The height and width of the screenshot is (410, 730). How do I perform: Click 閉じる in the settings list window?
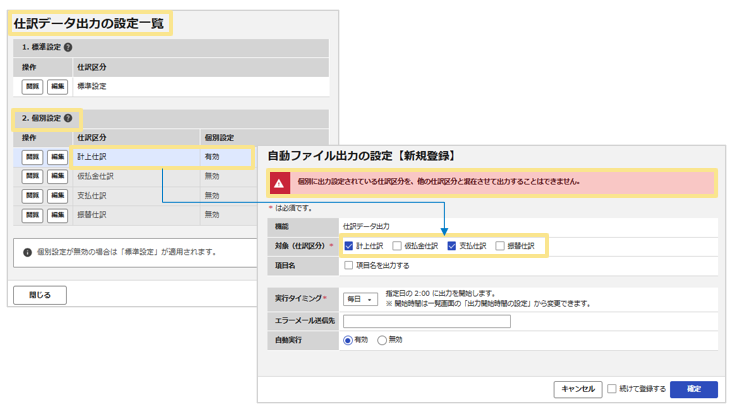click(x=40, y=295)
